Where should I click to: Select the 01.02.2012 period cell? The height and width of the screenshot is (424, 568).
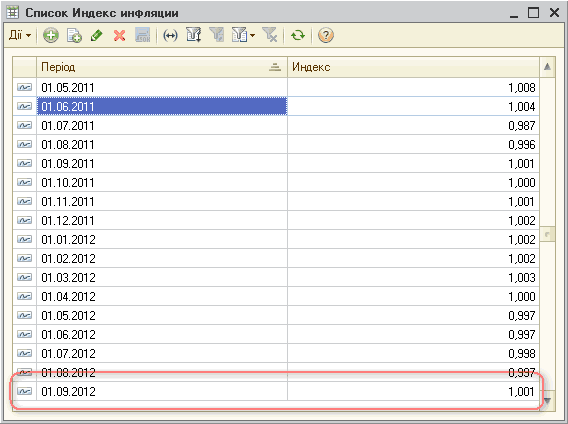[x=162, y=258]
